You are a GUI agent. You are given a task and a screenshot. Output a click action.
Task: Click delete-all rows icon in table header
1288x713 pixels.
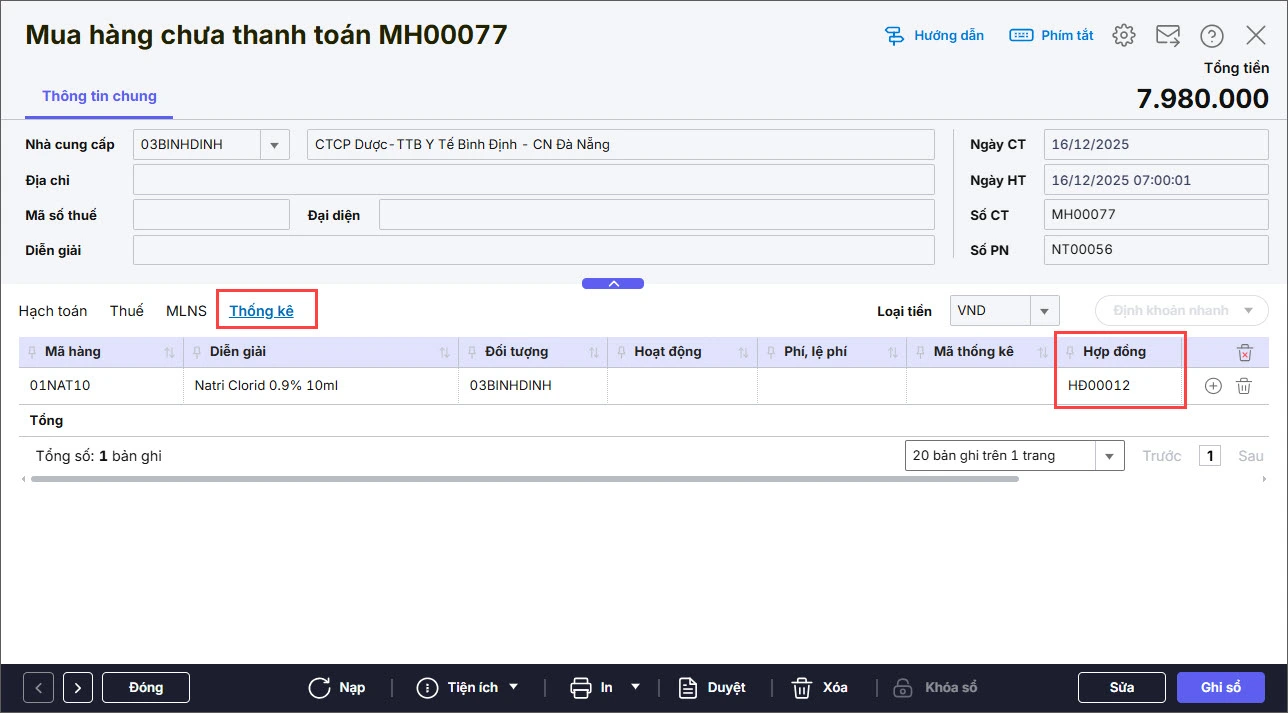click(x=1244, y=352)
